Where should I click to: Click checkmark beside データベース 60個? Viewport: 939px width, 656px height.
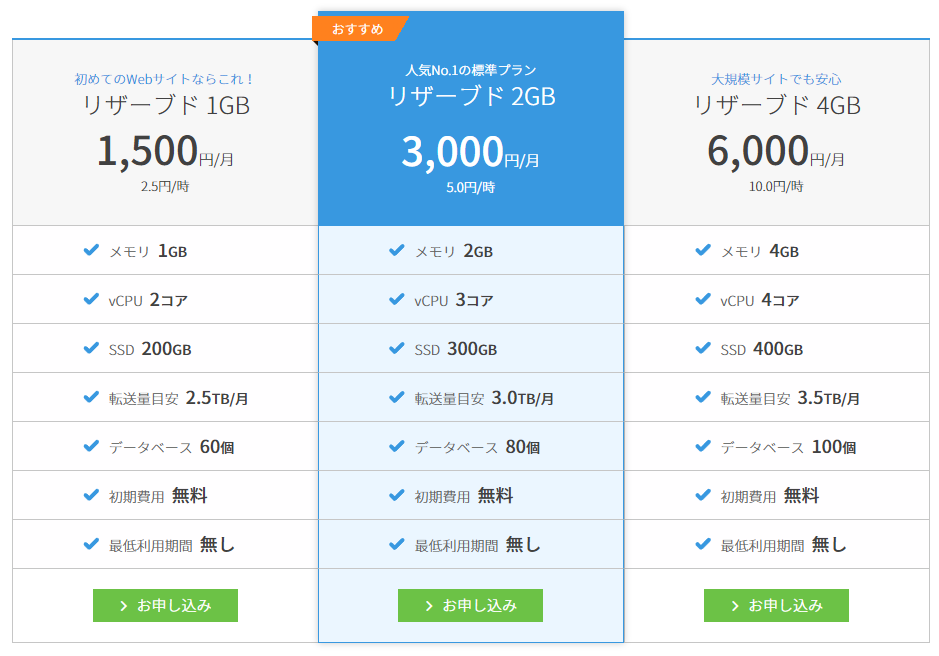point(91,446)
